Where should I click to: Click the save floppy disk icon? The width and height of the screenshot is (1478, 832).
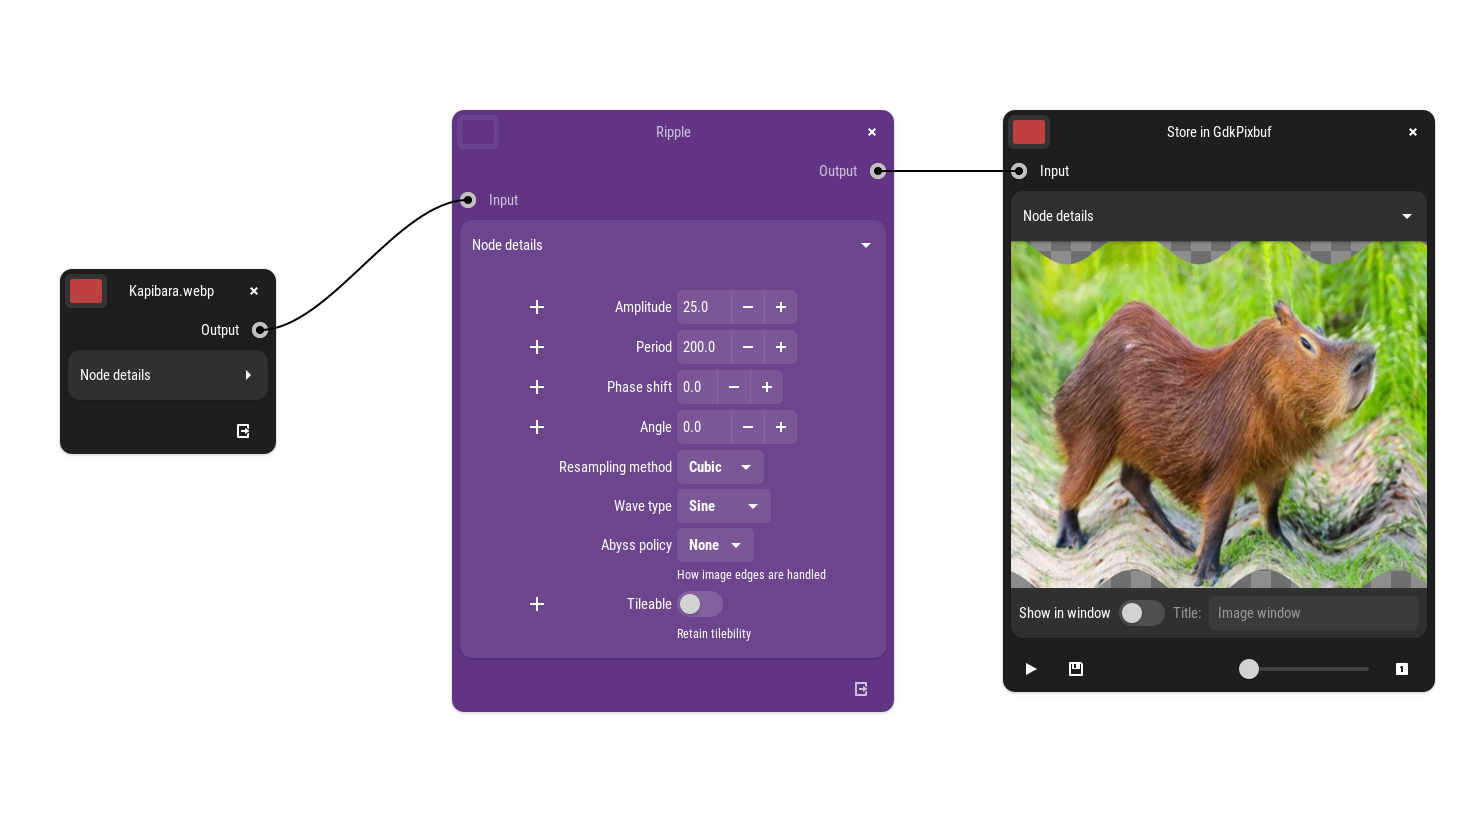[x=1076, y=669]
